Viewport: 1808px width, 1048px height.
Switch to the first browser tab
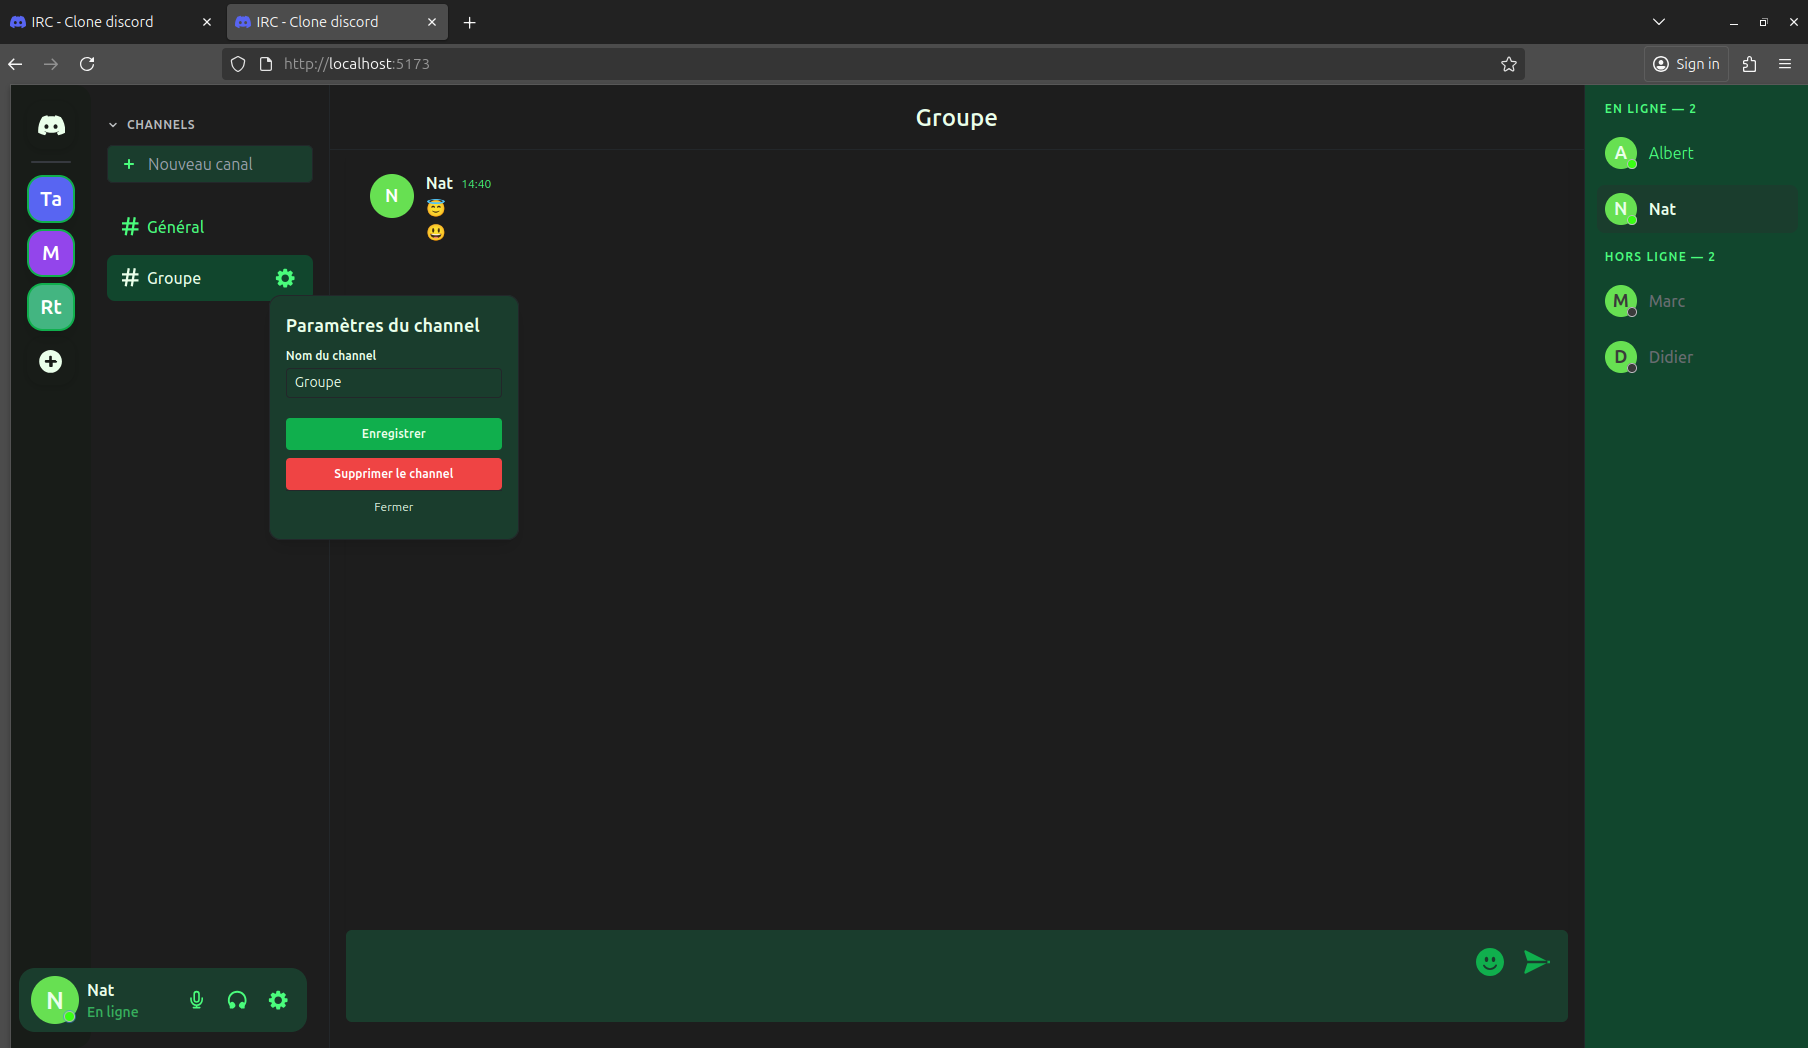pos(100,22)
